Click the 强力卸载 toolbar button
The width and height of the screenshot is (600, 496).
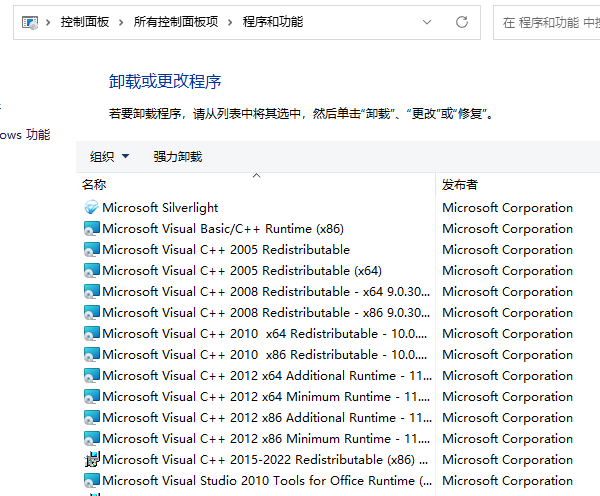pyautogui.click(x=178, y=157)
